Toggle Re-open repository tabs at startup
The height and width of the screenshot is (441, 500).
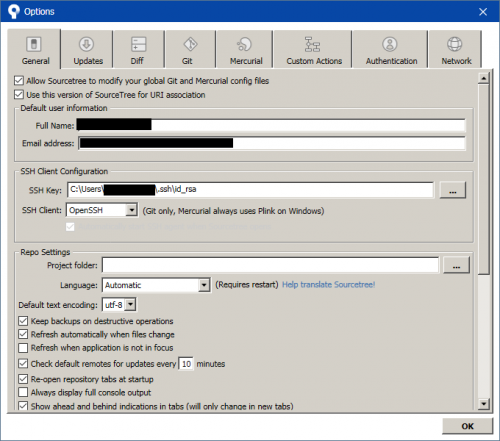[x=23, y=379]
